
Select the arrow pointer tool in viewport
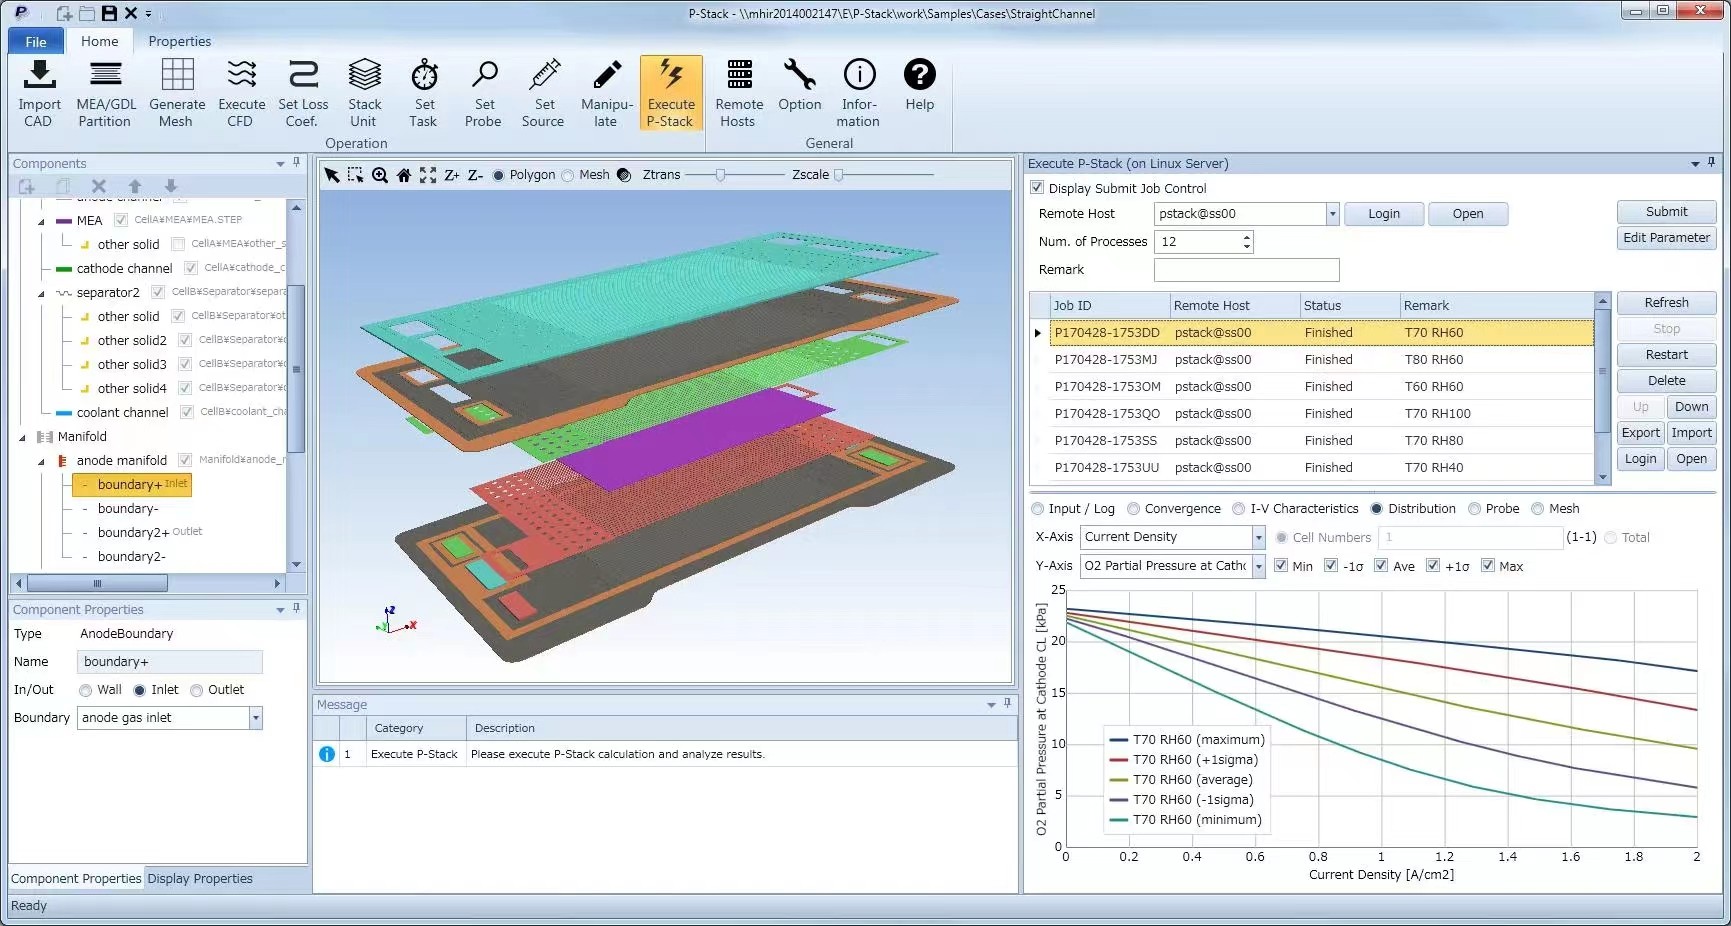332,175
